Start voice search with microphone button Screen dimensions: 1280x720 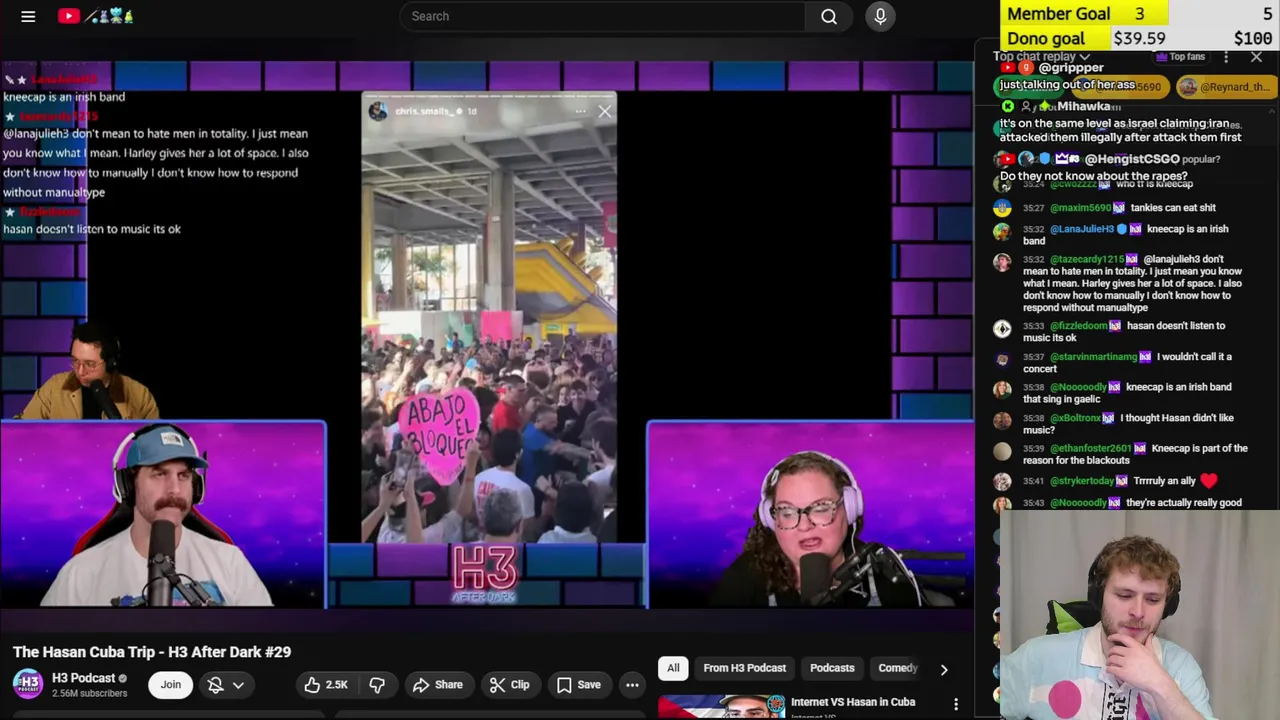pos(880,16)
